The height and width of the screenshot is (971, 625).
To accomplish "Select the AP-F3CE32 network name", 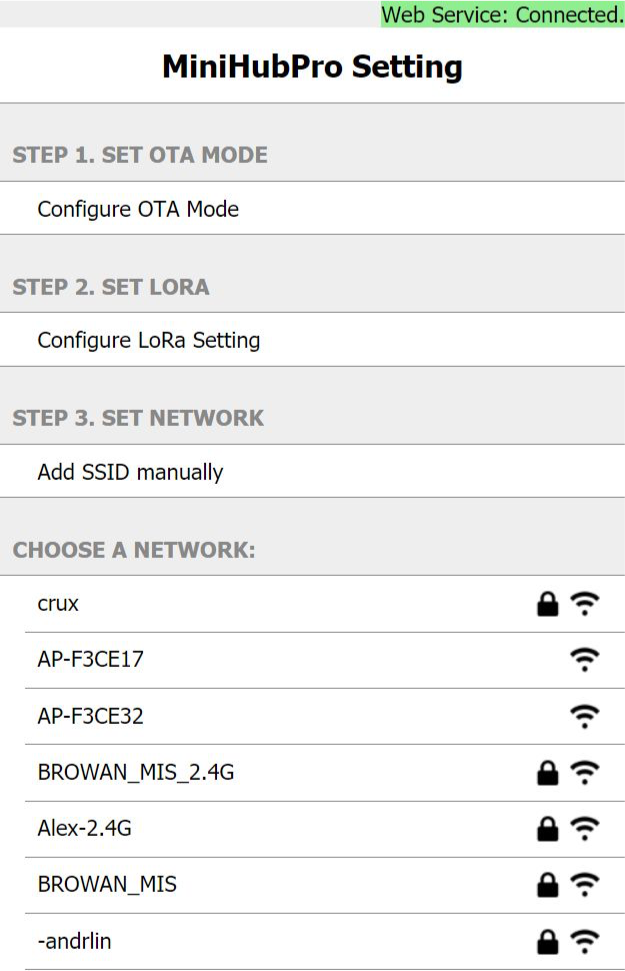I will [x=90, y=716].
